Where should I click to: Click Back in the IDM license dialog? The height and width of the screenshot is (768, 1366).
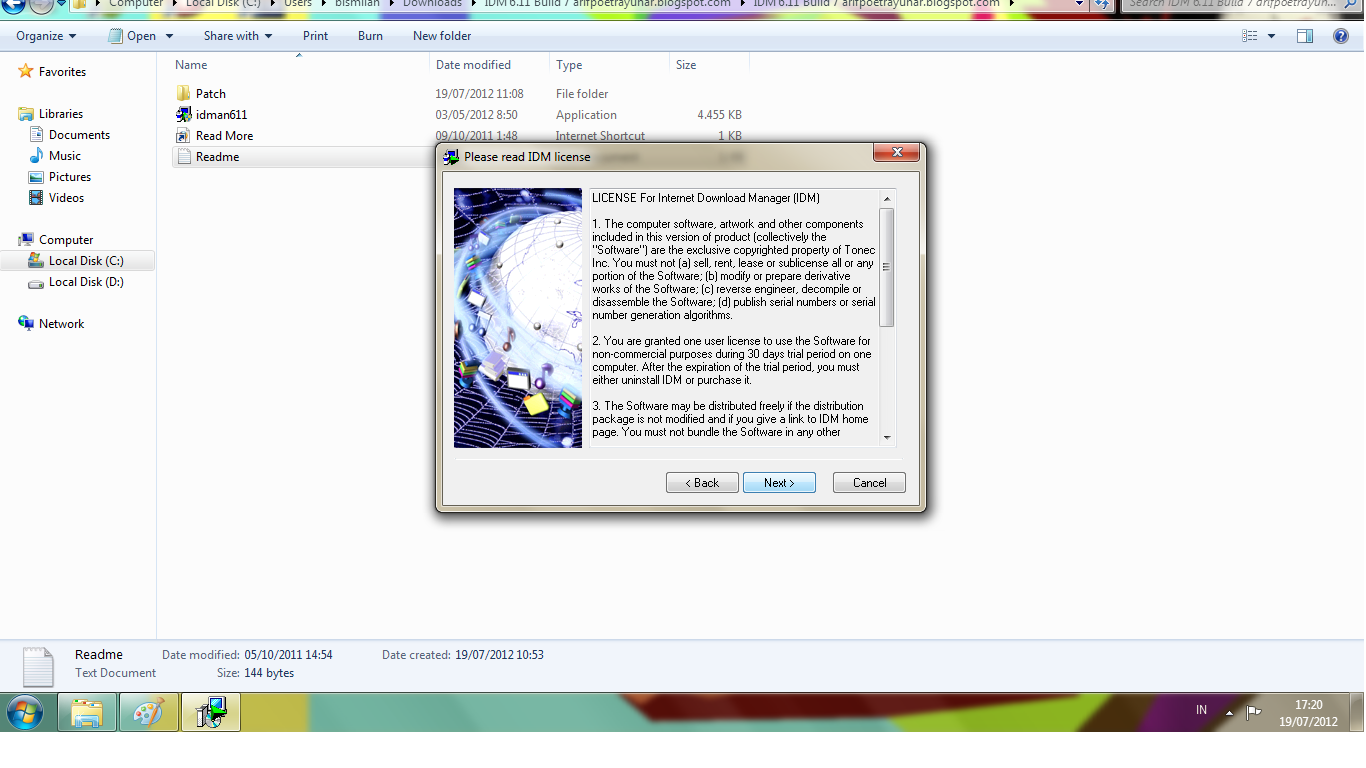click(702, 483)
